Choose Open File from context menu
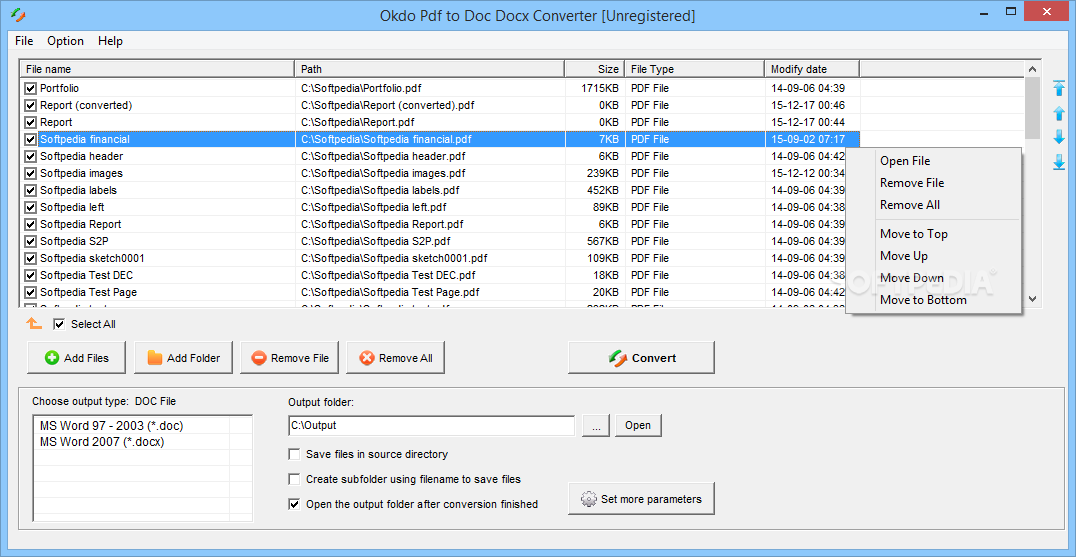Viewport: 1076px width, 557px height. click(x=934, y=161)
